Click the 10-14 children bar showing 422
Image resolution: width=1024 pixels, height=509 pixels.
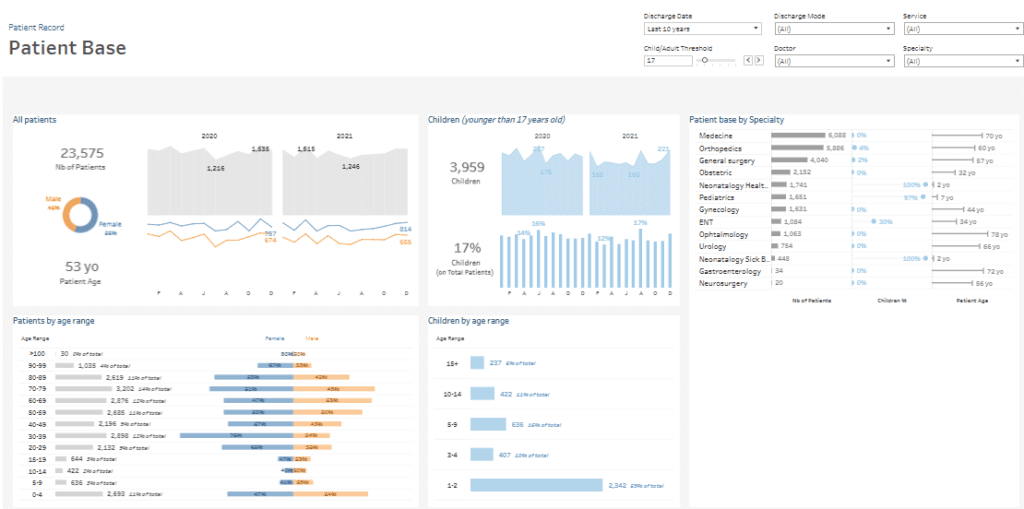click(482, 393)
